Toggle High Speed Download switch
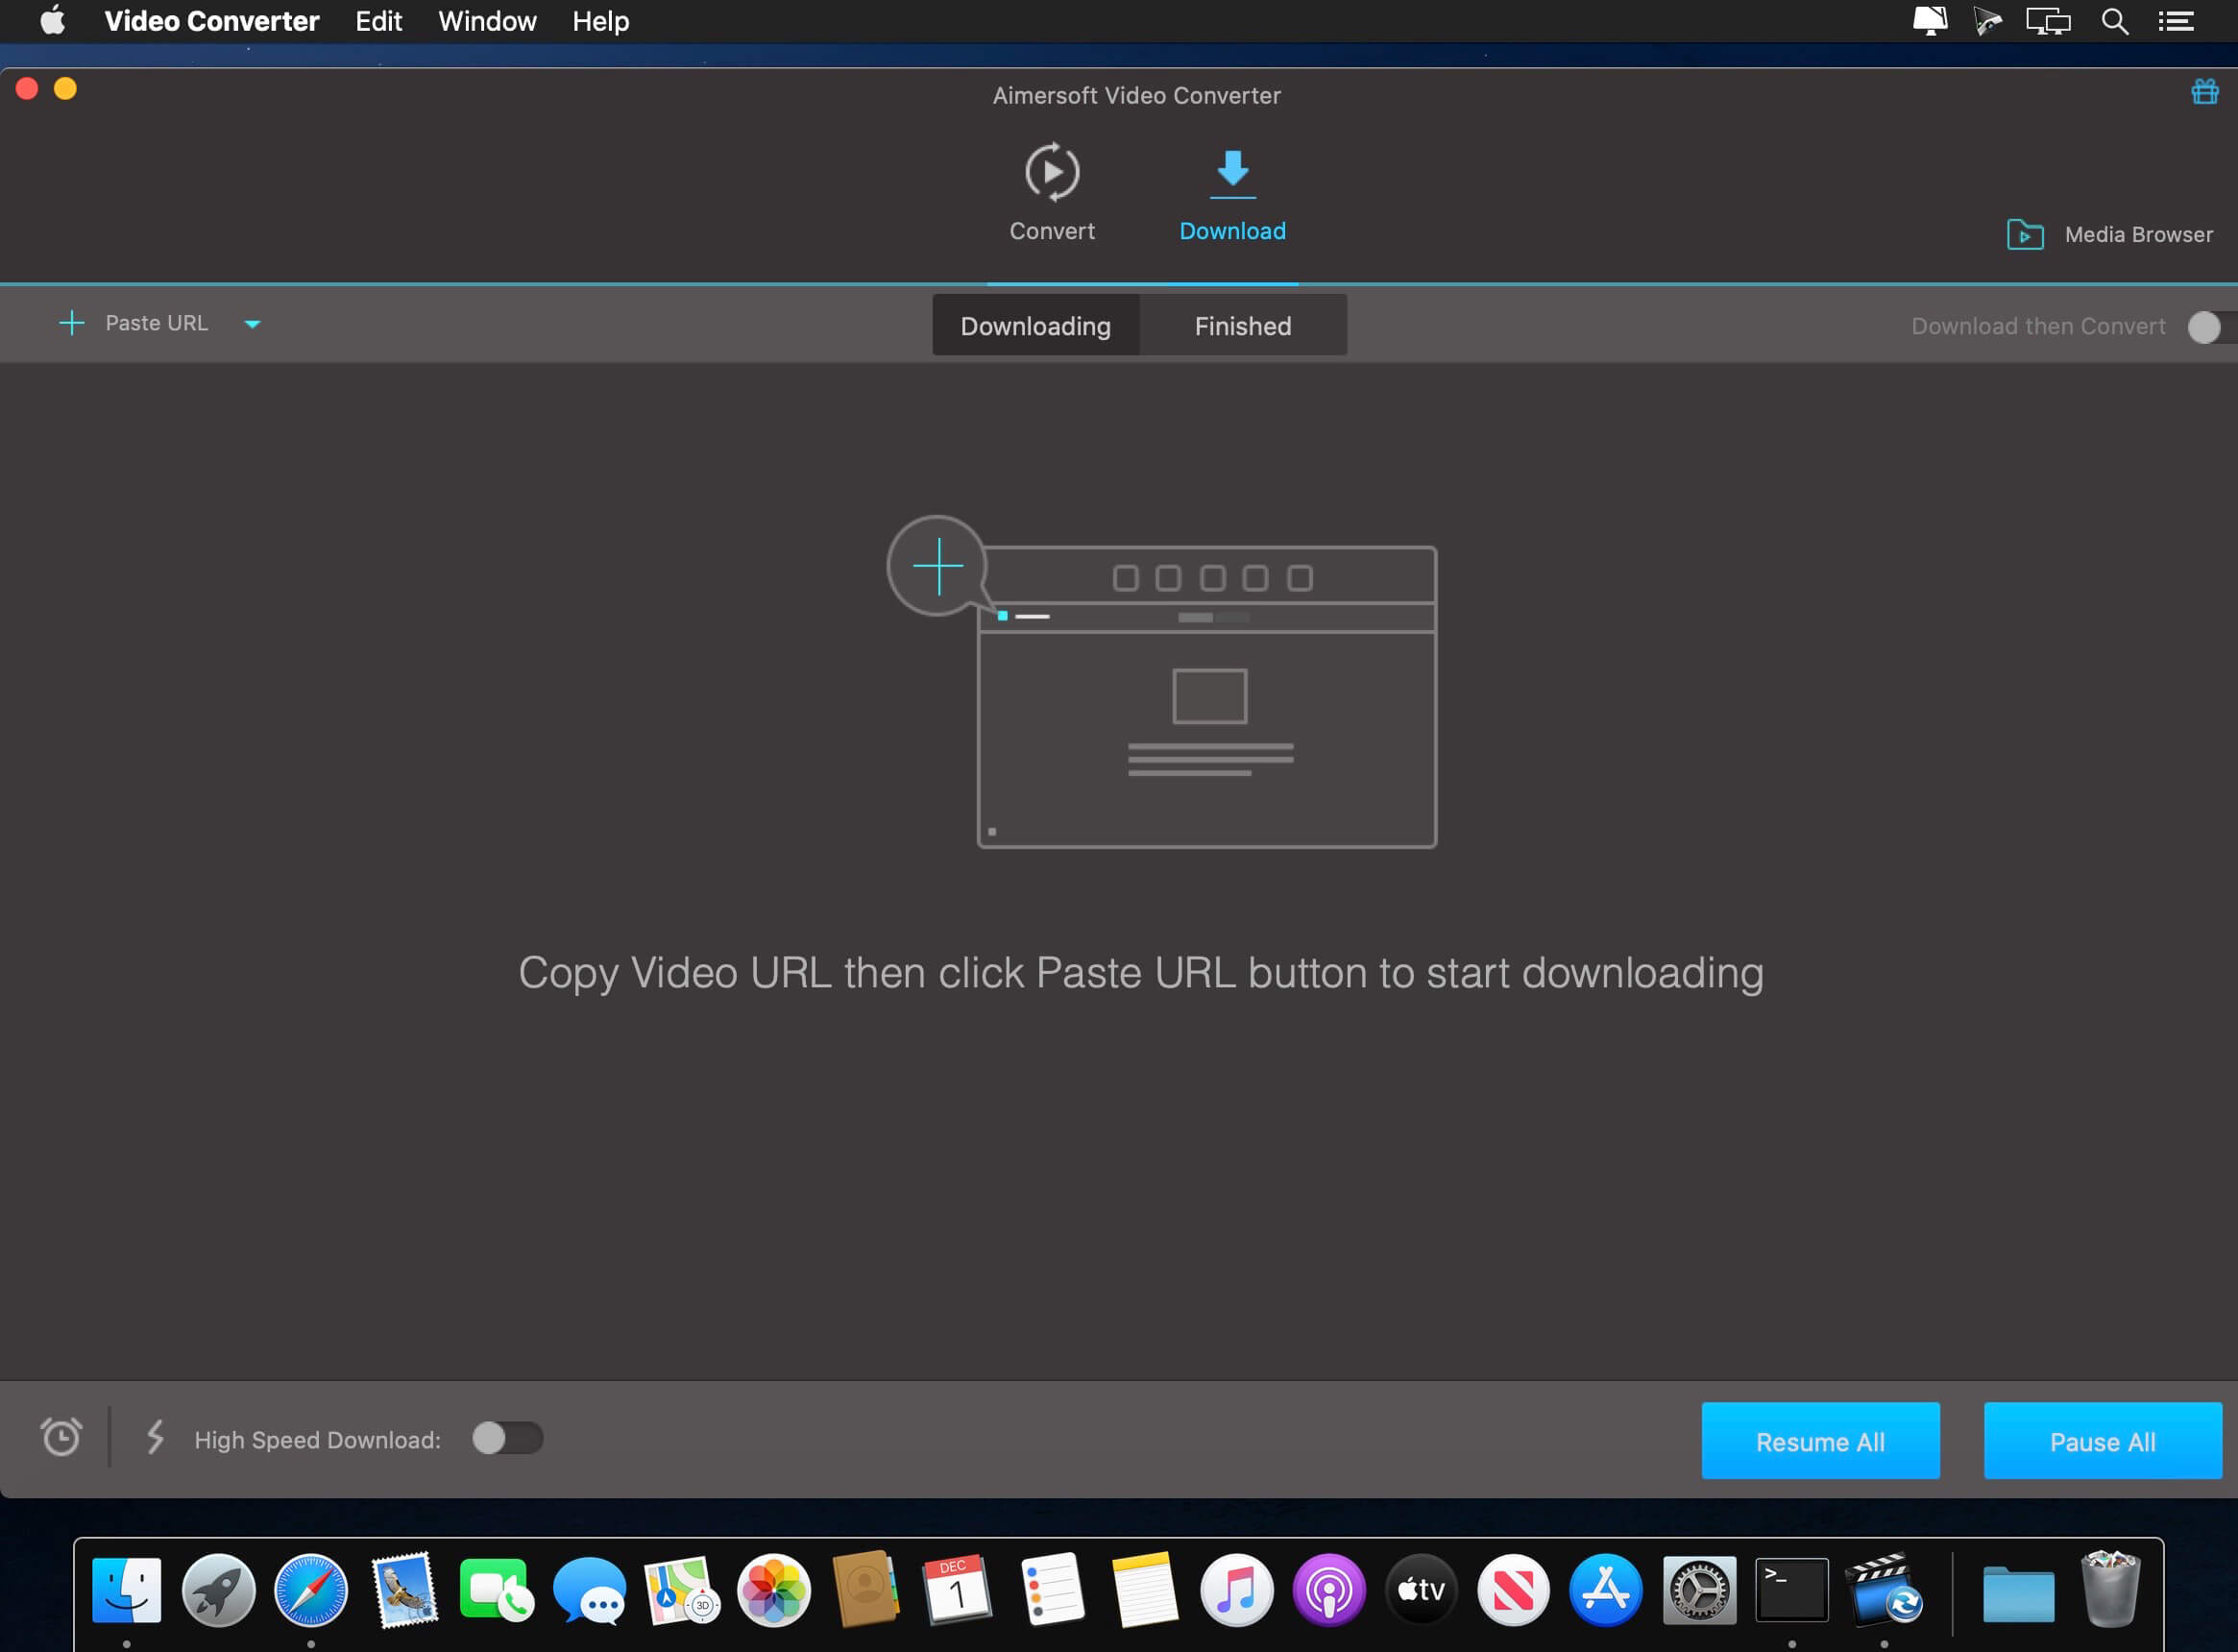 507,1438
